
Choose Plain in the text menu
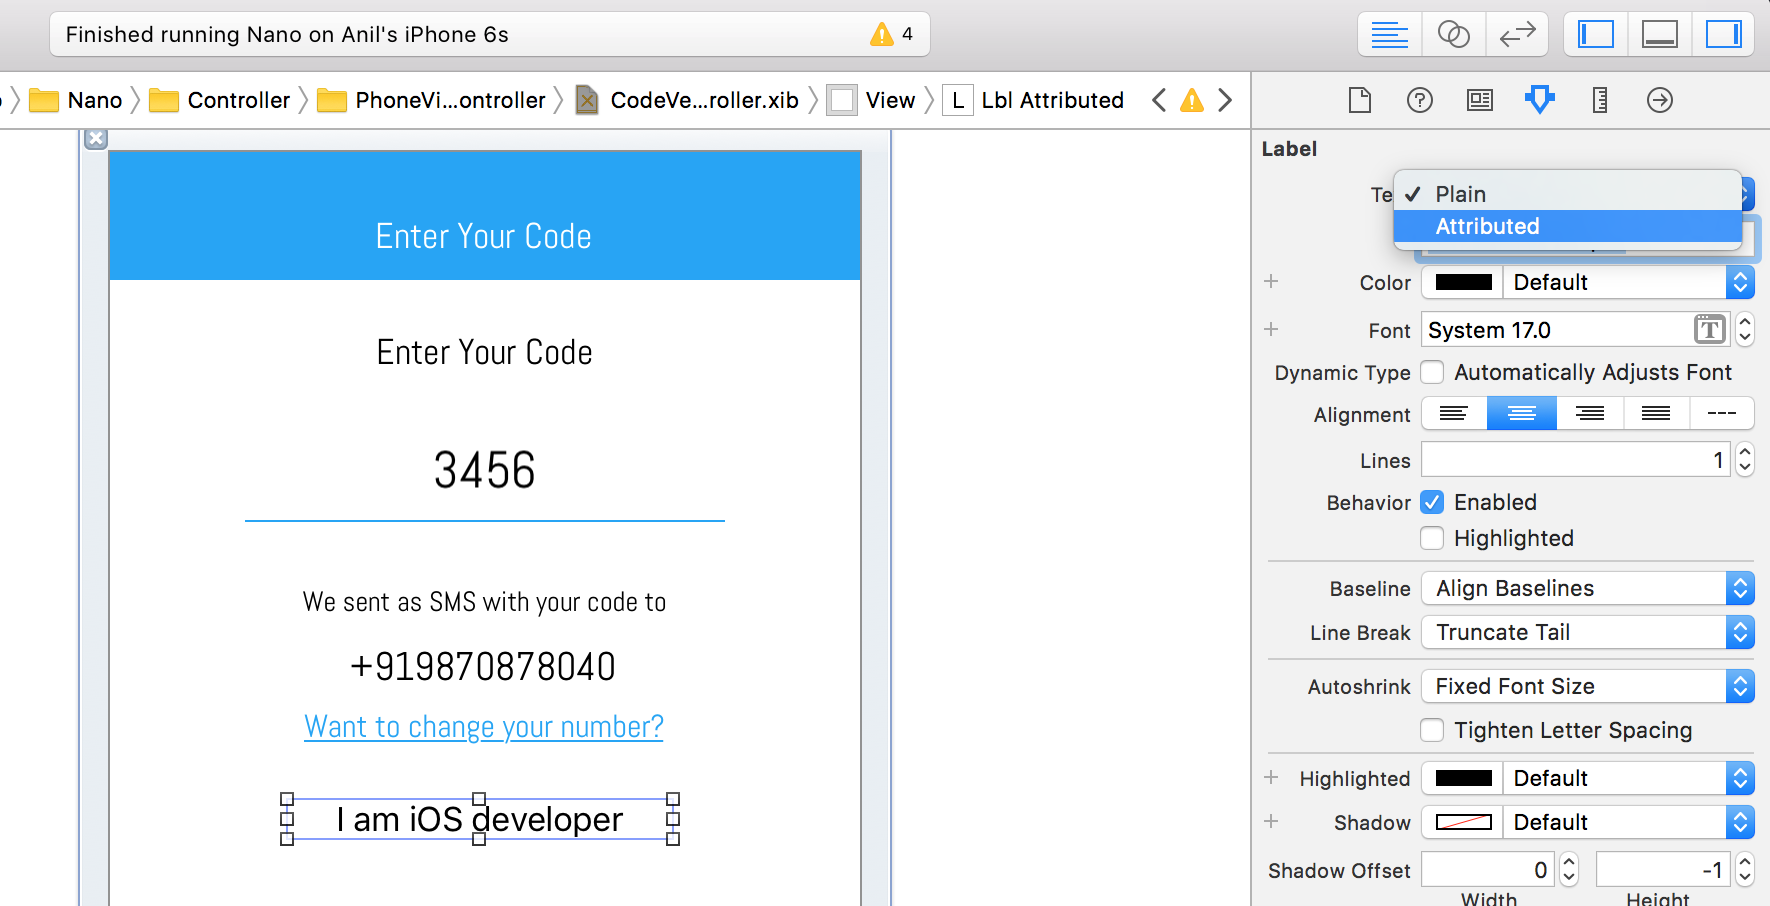pyautogui.click(x=1460, y=194)
